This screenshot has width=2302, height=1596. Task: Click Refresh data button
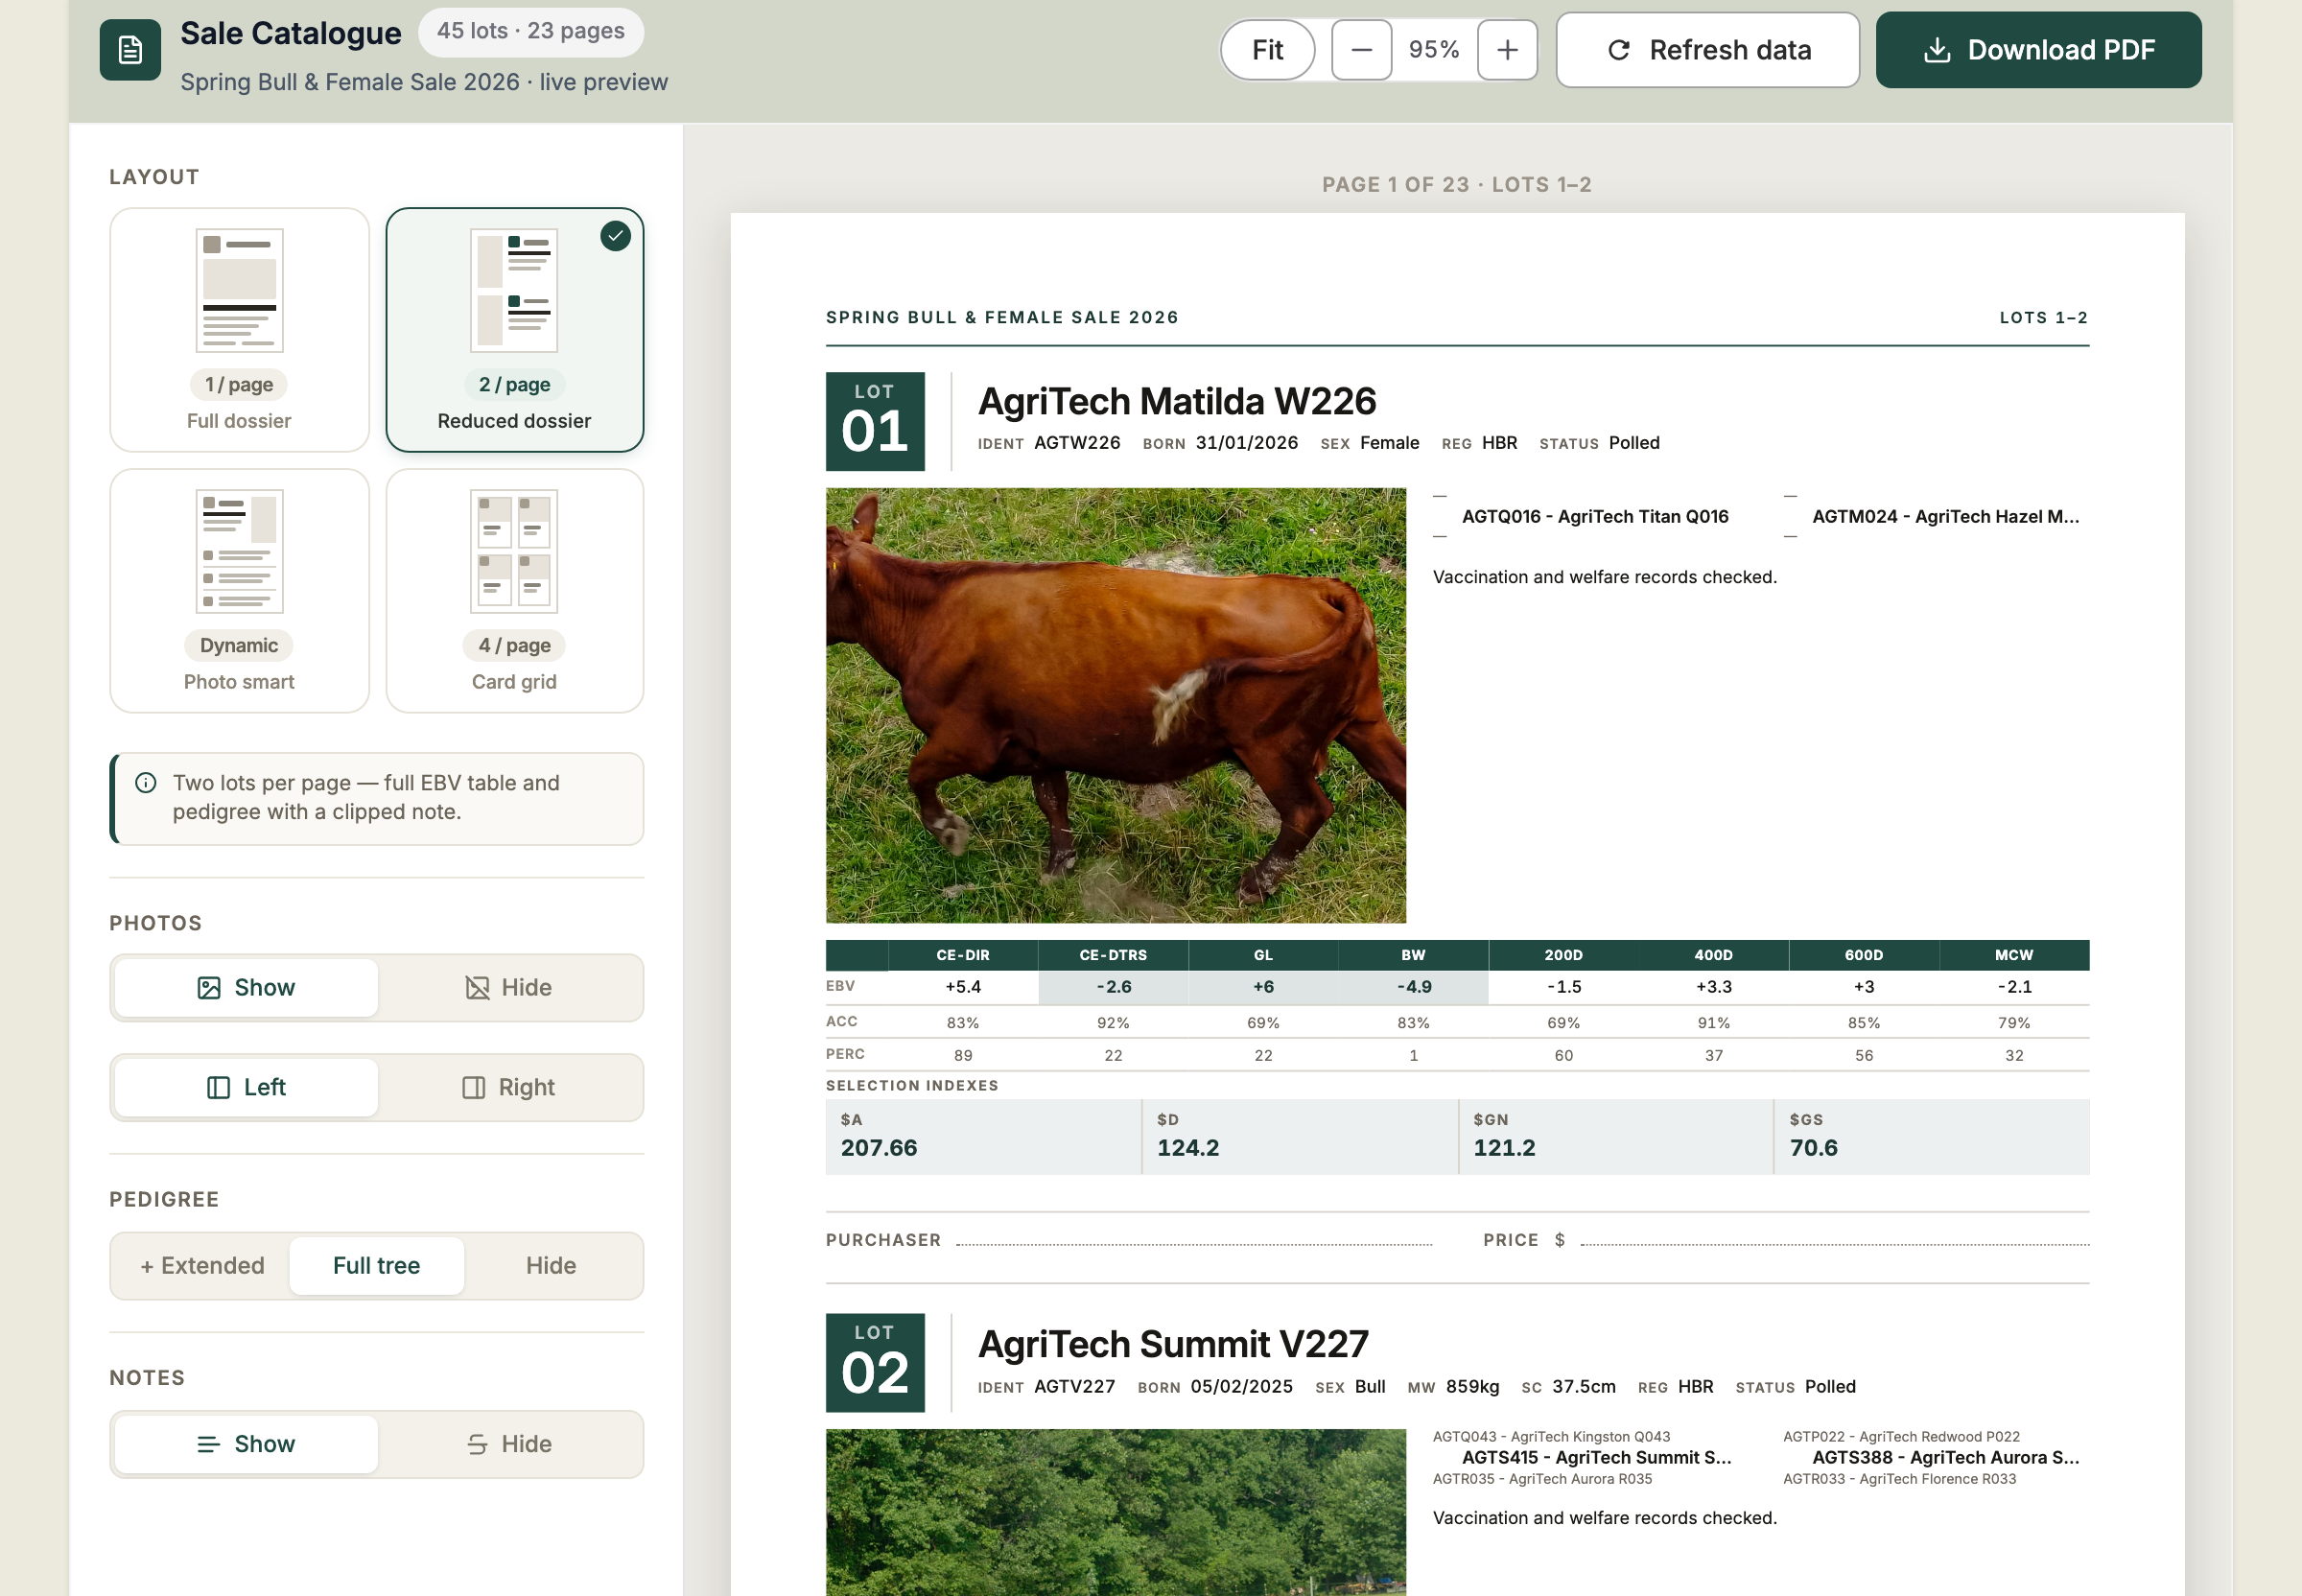tap(1707, 50)
